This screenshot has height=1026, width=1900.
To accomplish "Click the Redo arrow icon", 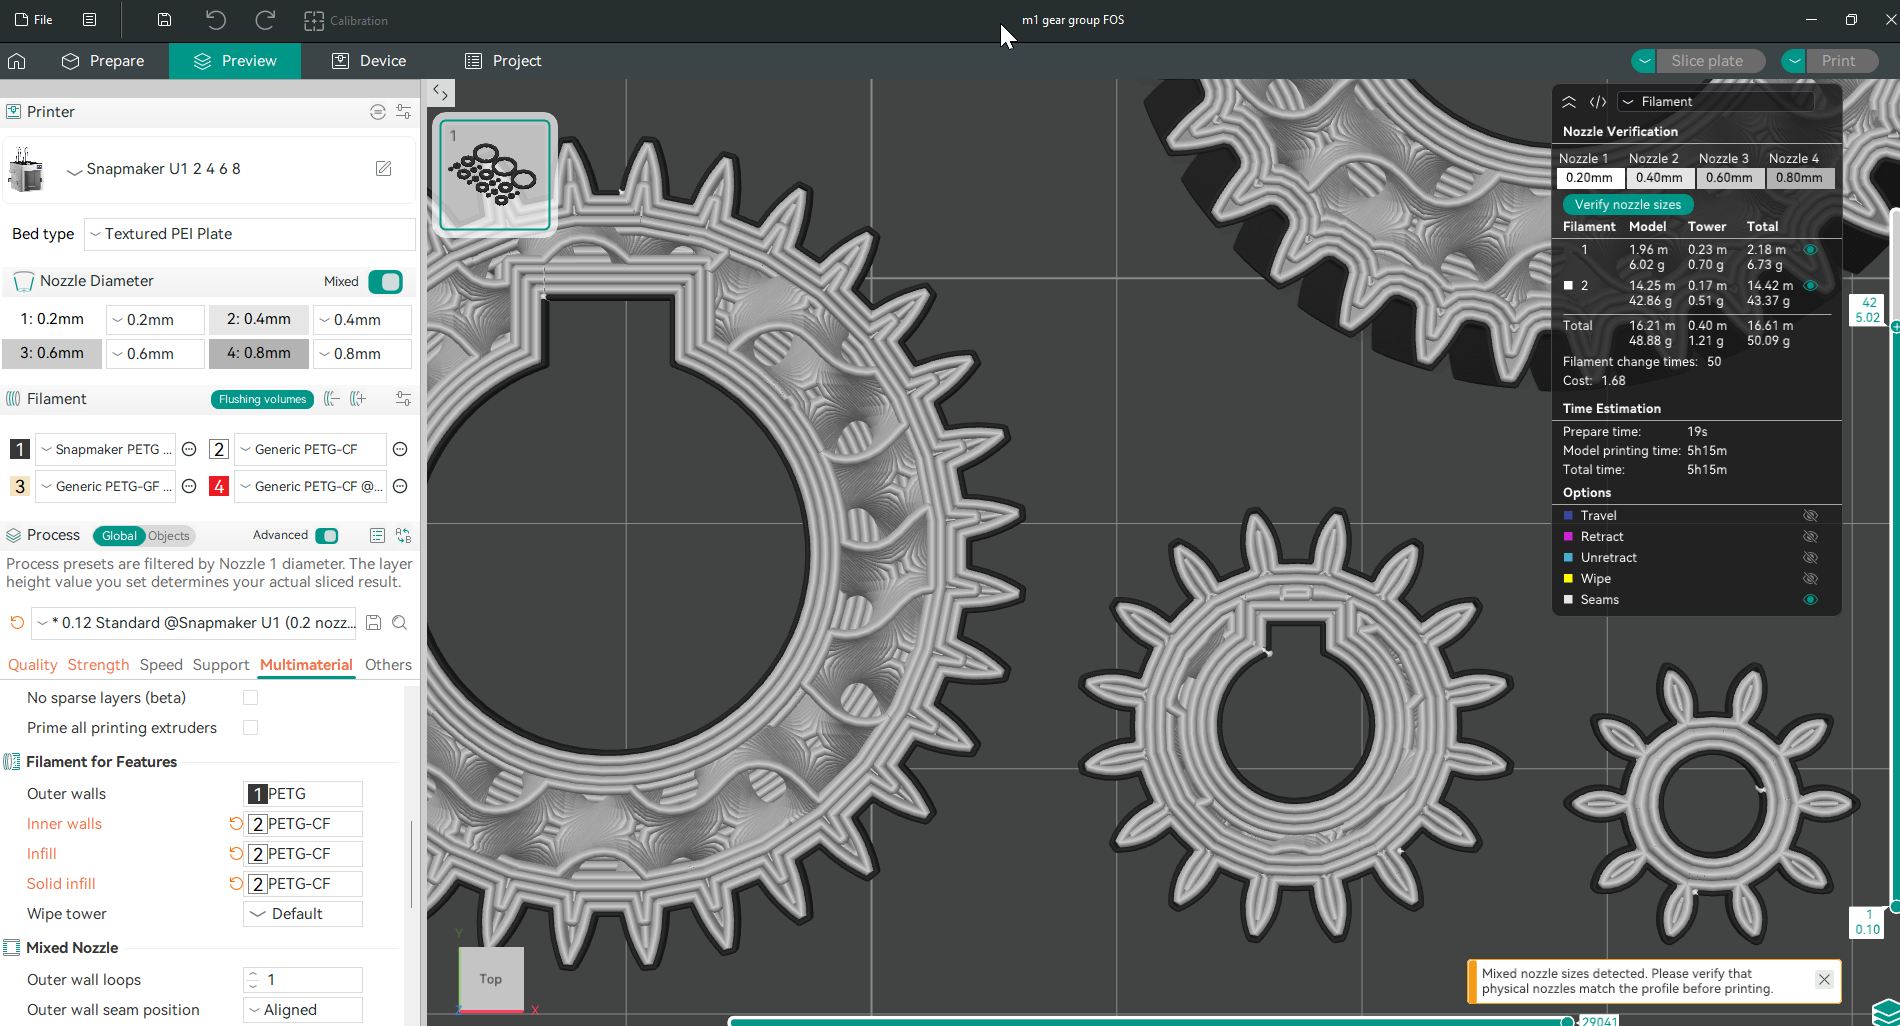I will (265, 20).
